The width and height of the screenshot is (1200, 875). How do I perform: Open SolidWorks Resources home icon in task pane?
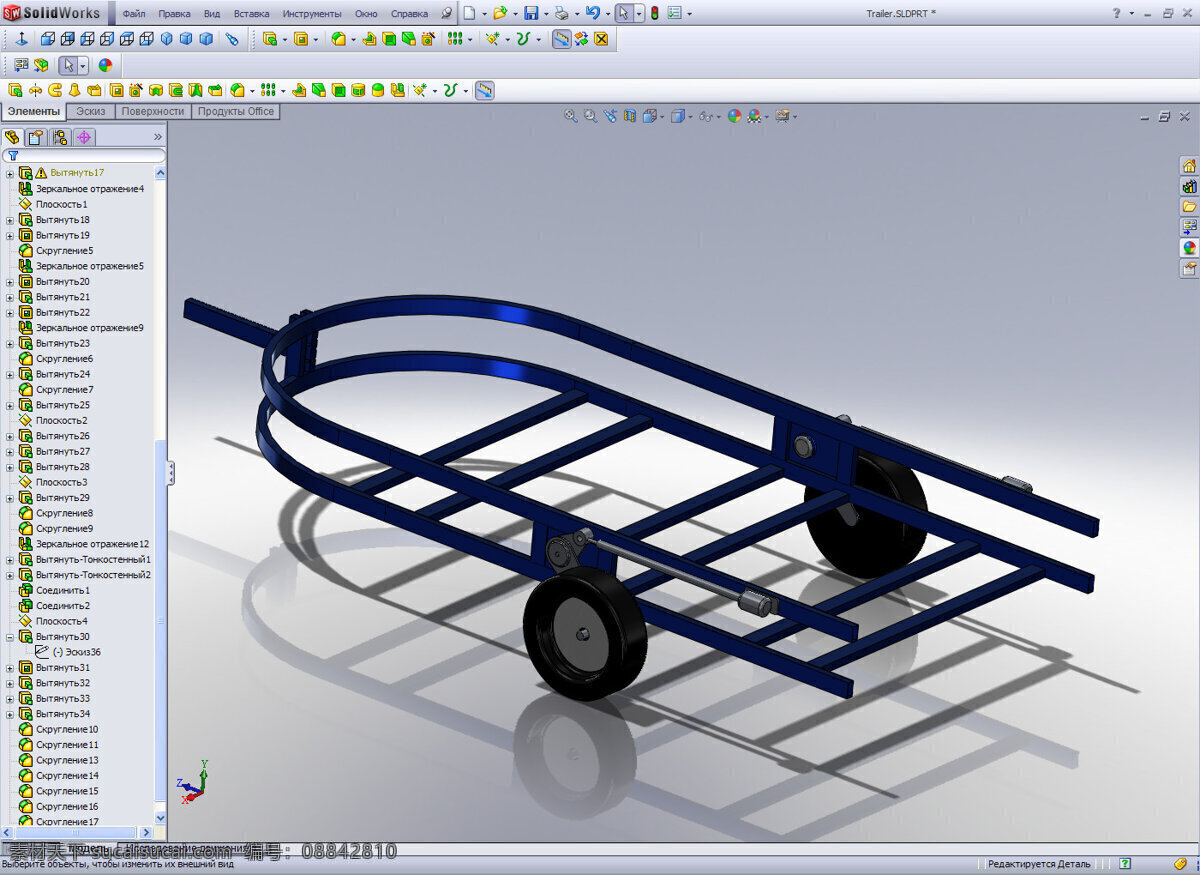(1189, 166)
